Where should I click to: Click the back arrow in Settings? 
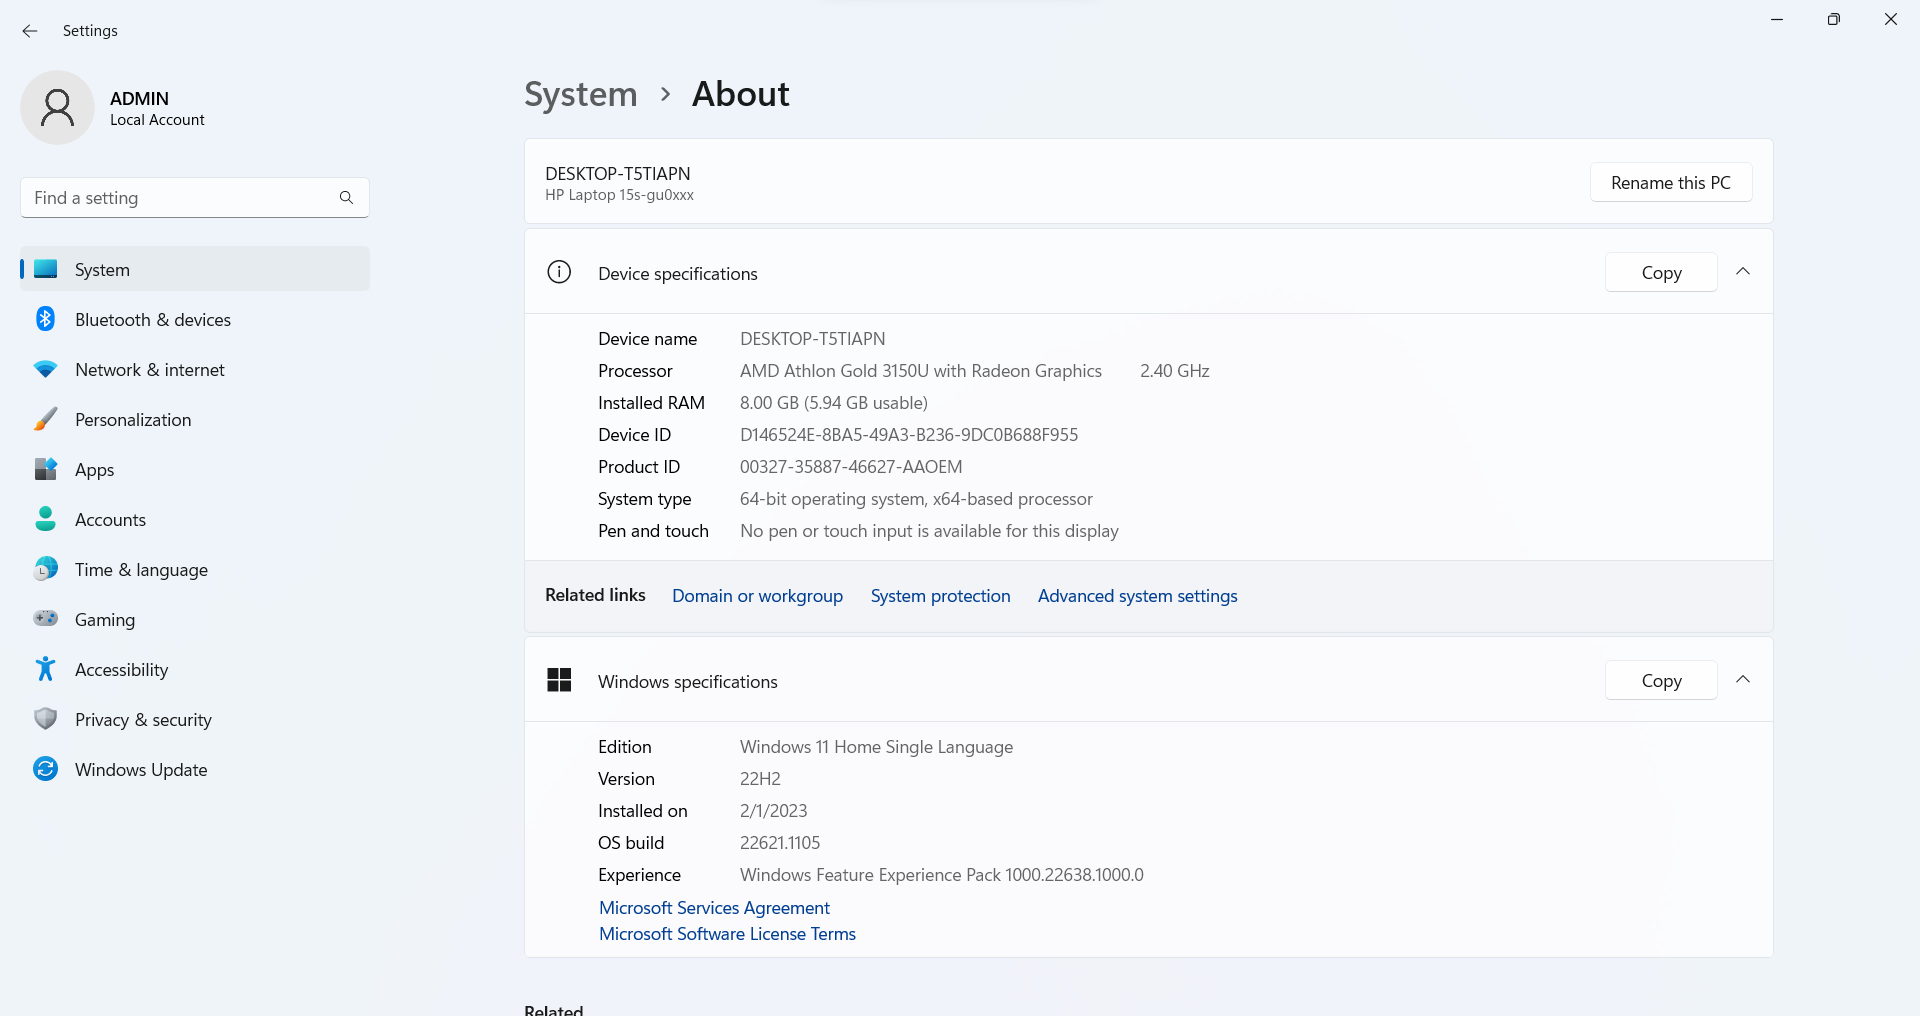pos(30,31)
